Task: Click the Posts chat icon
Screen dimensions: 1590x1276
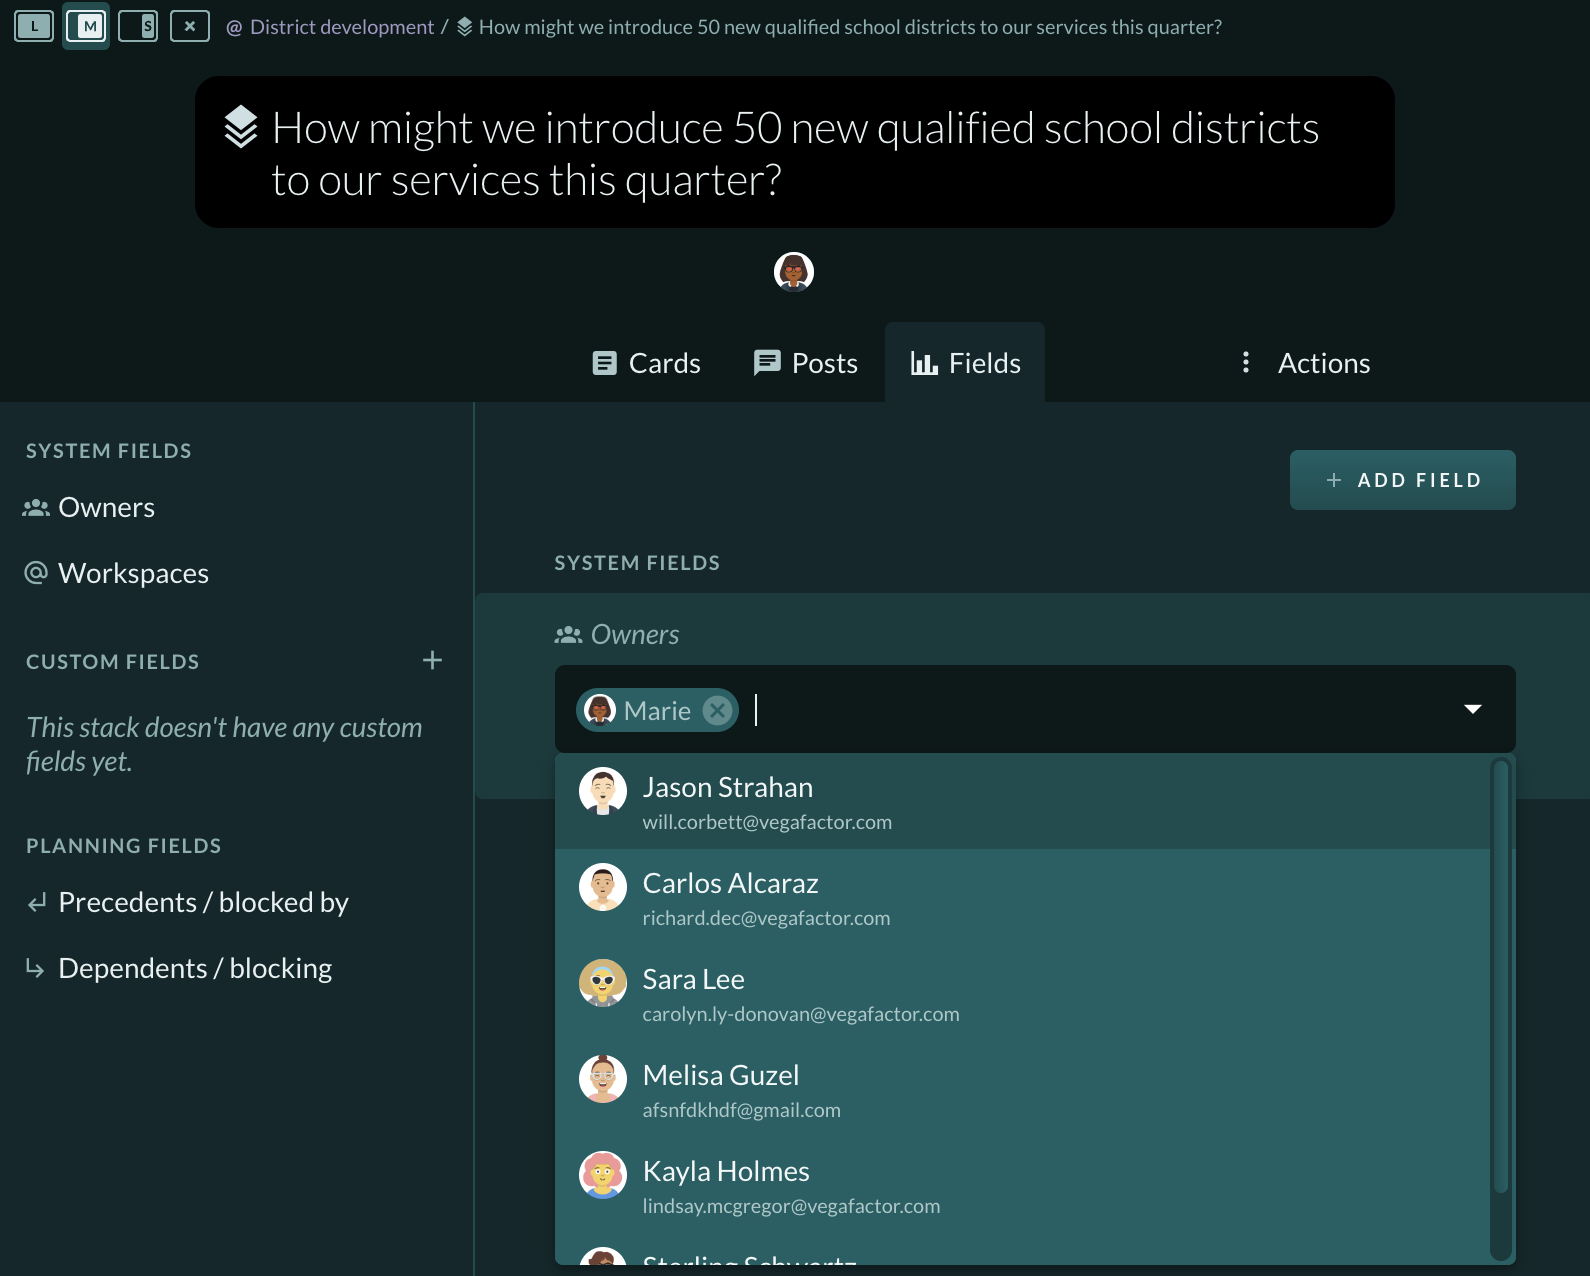Action: coord(767,362)
